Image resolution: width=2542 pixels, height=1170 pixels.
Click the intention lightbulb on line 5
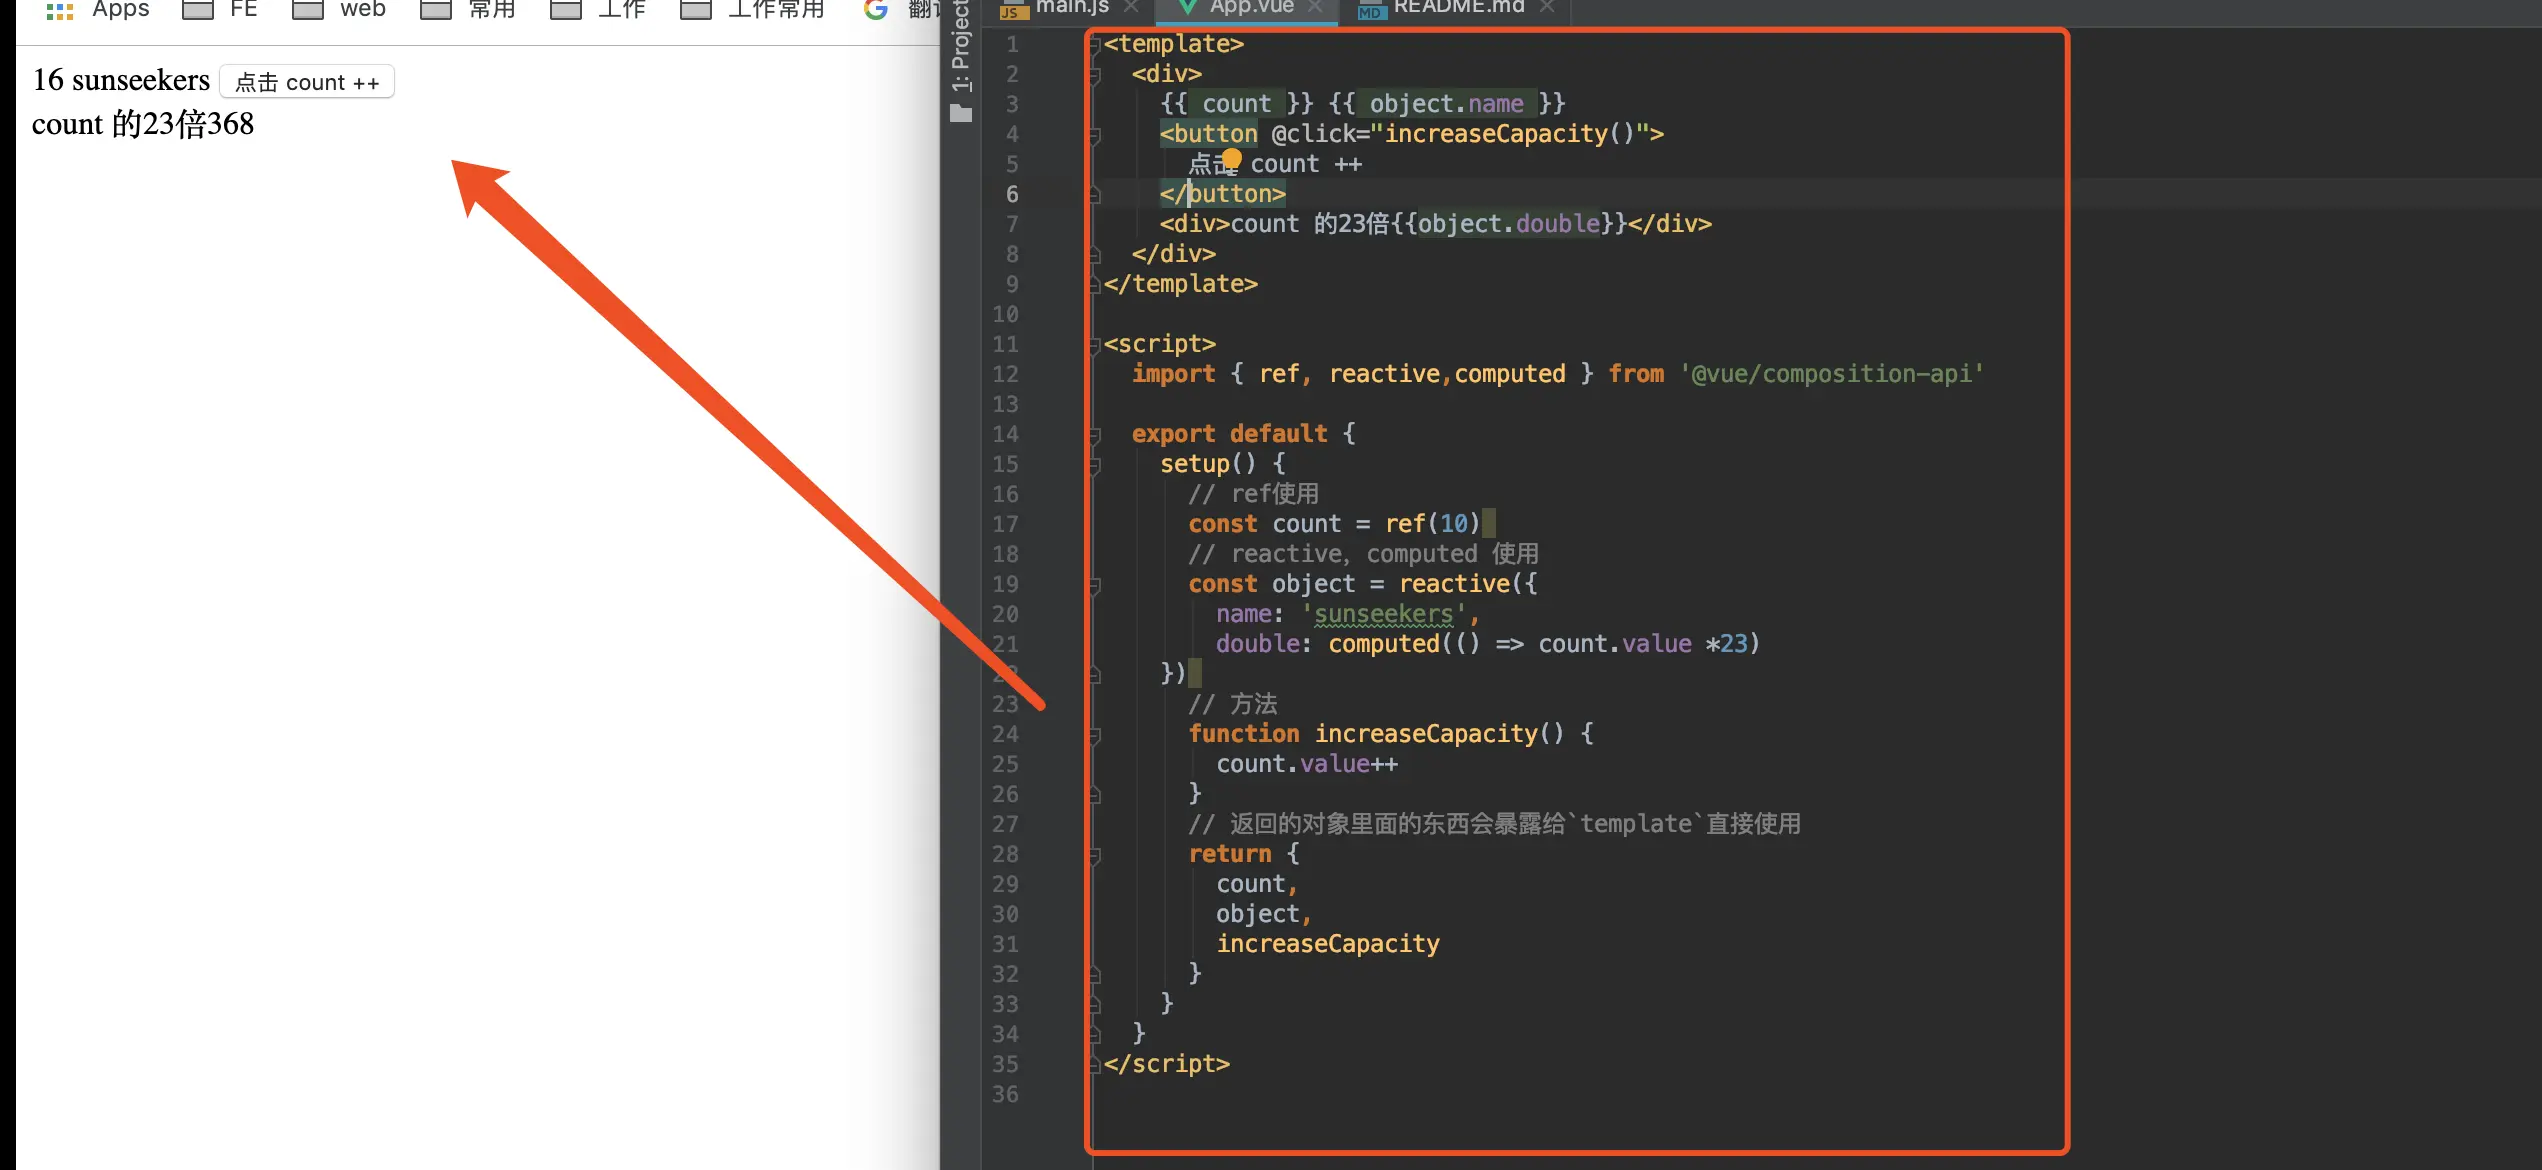(1231, 159)
